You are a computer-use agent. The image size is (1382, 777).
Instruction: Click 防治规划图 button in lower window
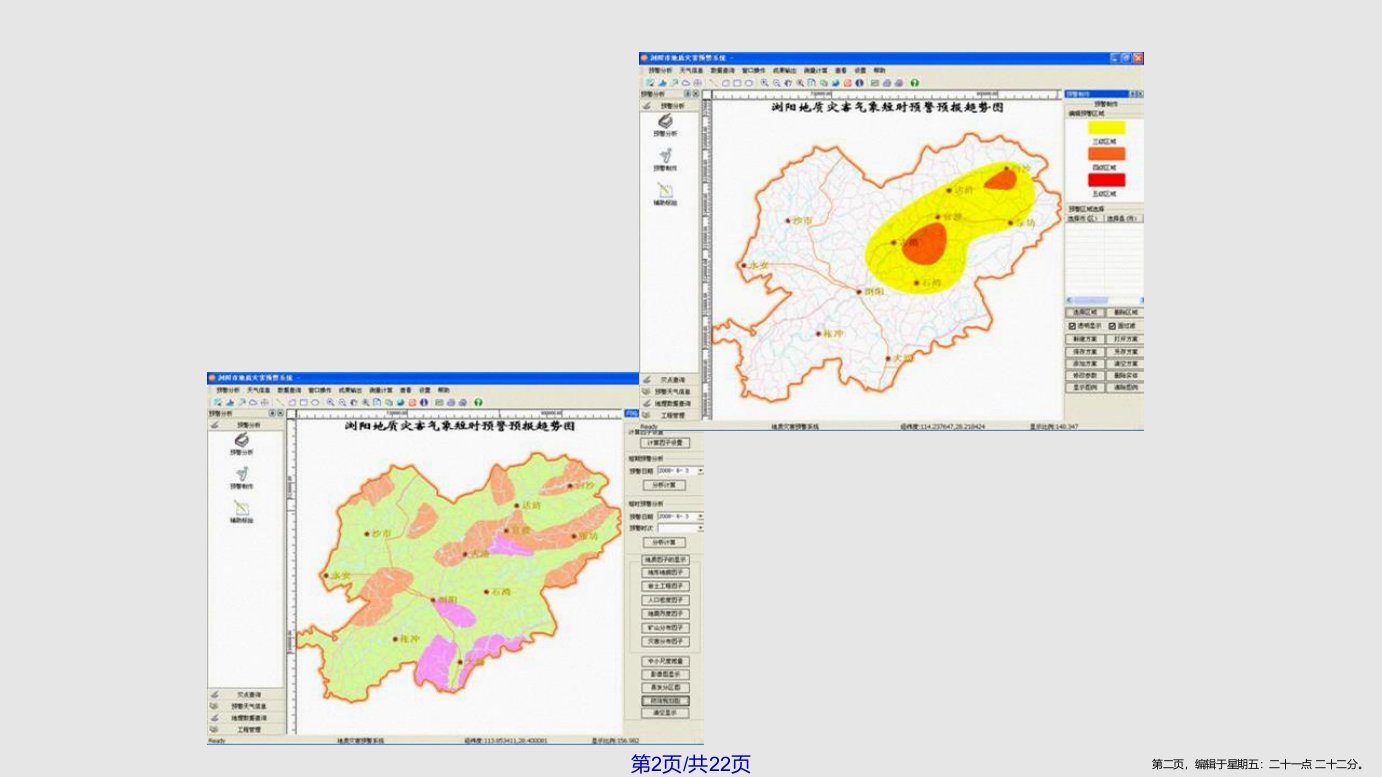coord(665,701)
